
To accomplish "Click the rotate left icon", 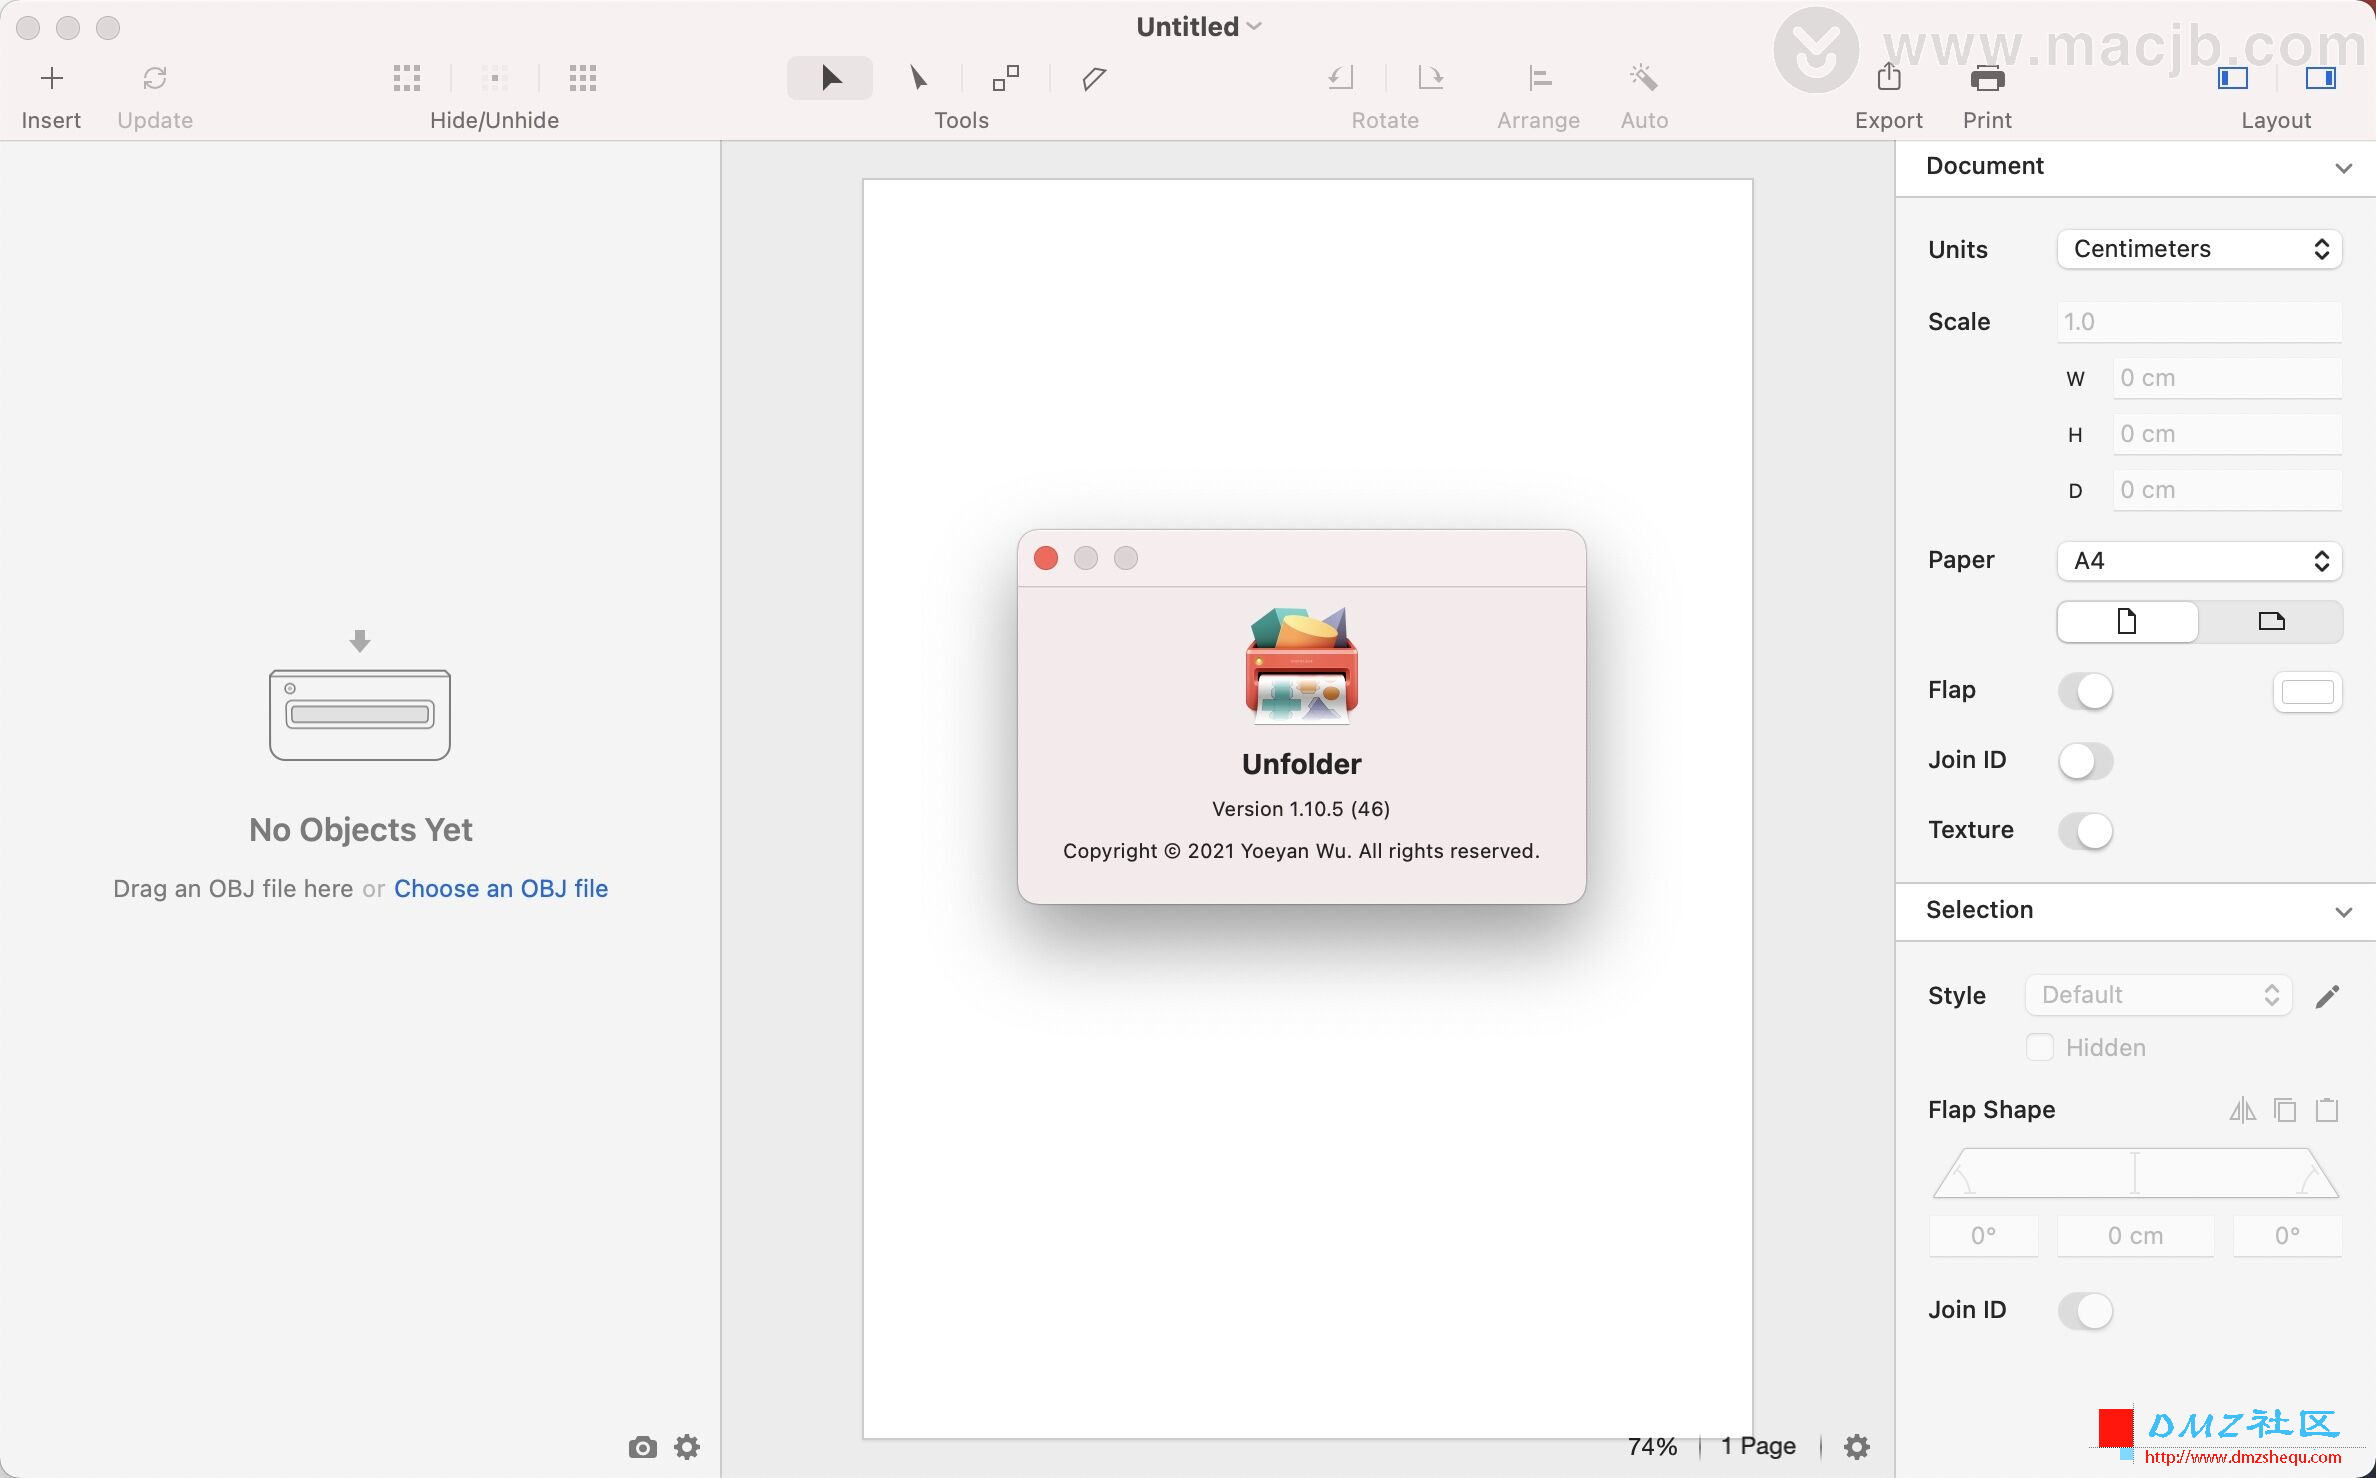I will (x=1341, y=78).
